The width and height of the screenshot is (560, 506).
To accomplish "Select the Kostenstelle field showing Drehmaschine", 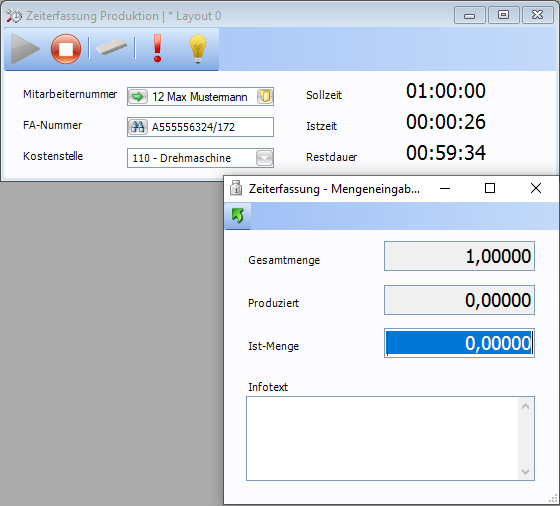I will 200,158.
